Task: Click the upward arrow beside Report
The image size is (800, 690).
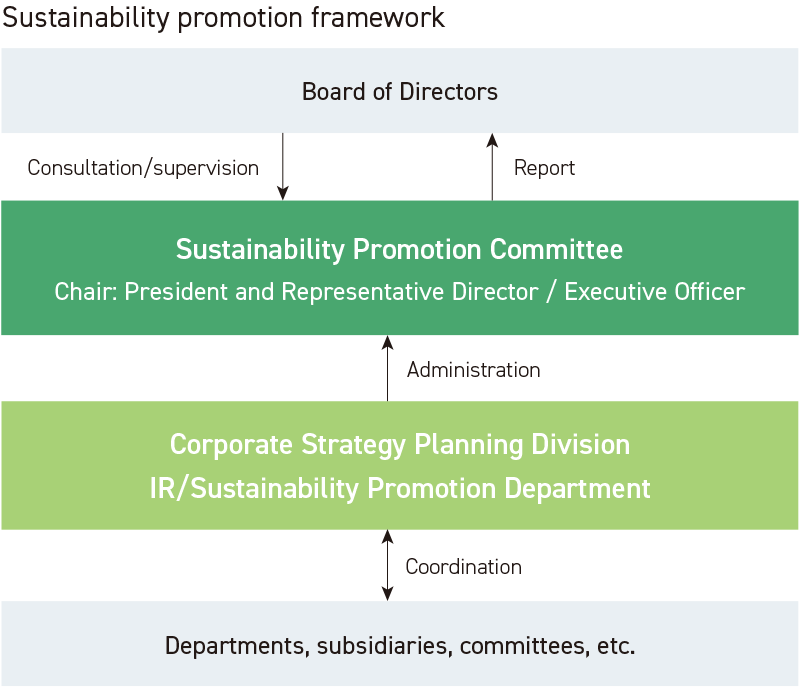Action: click(x=492, y=166)
